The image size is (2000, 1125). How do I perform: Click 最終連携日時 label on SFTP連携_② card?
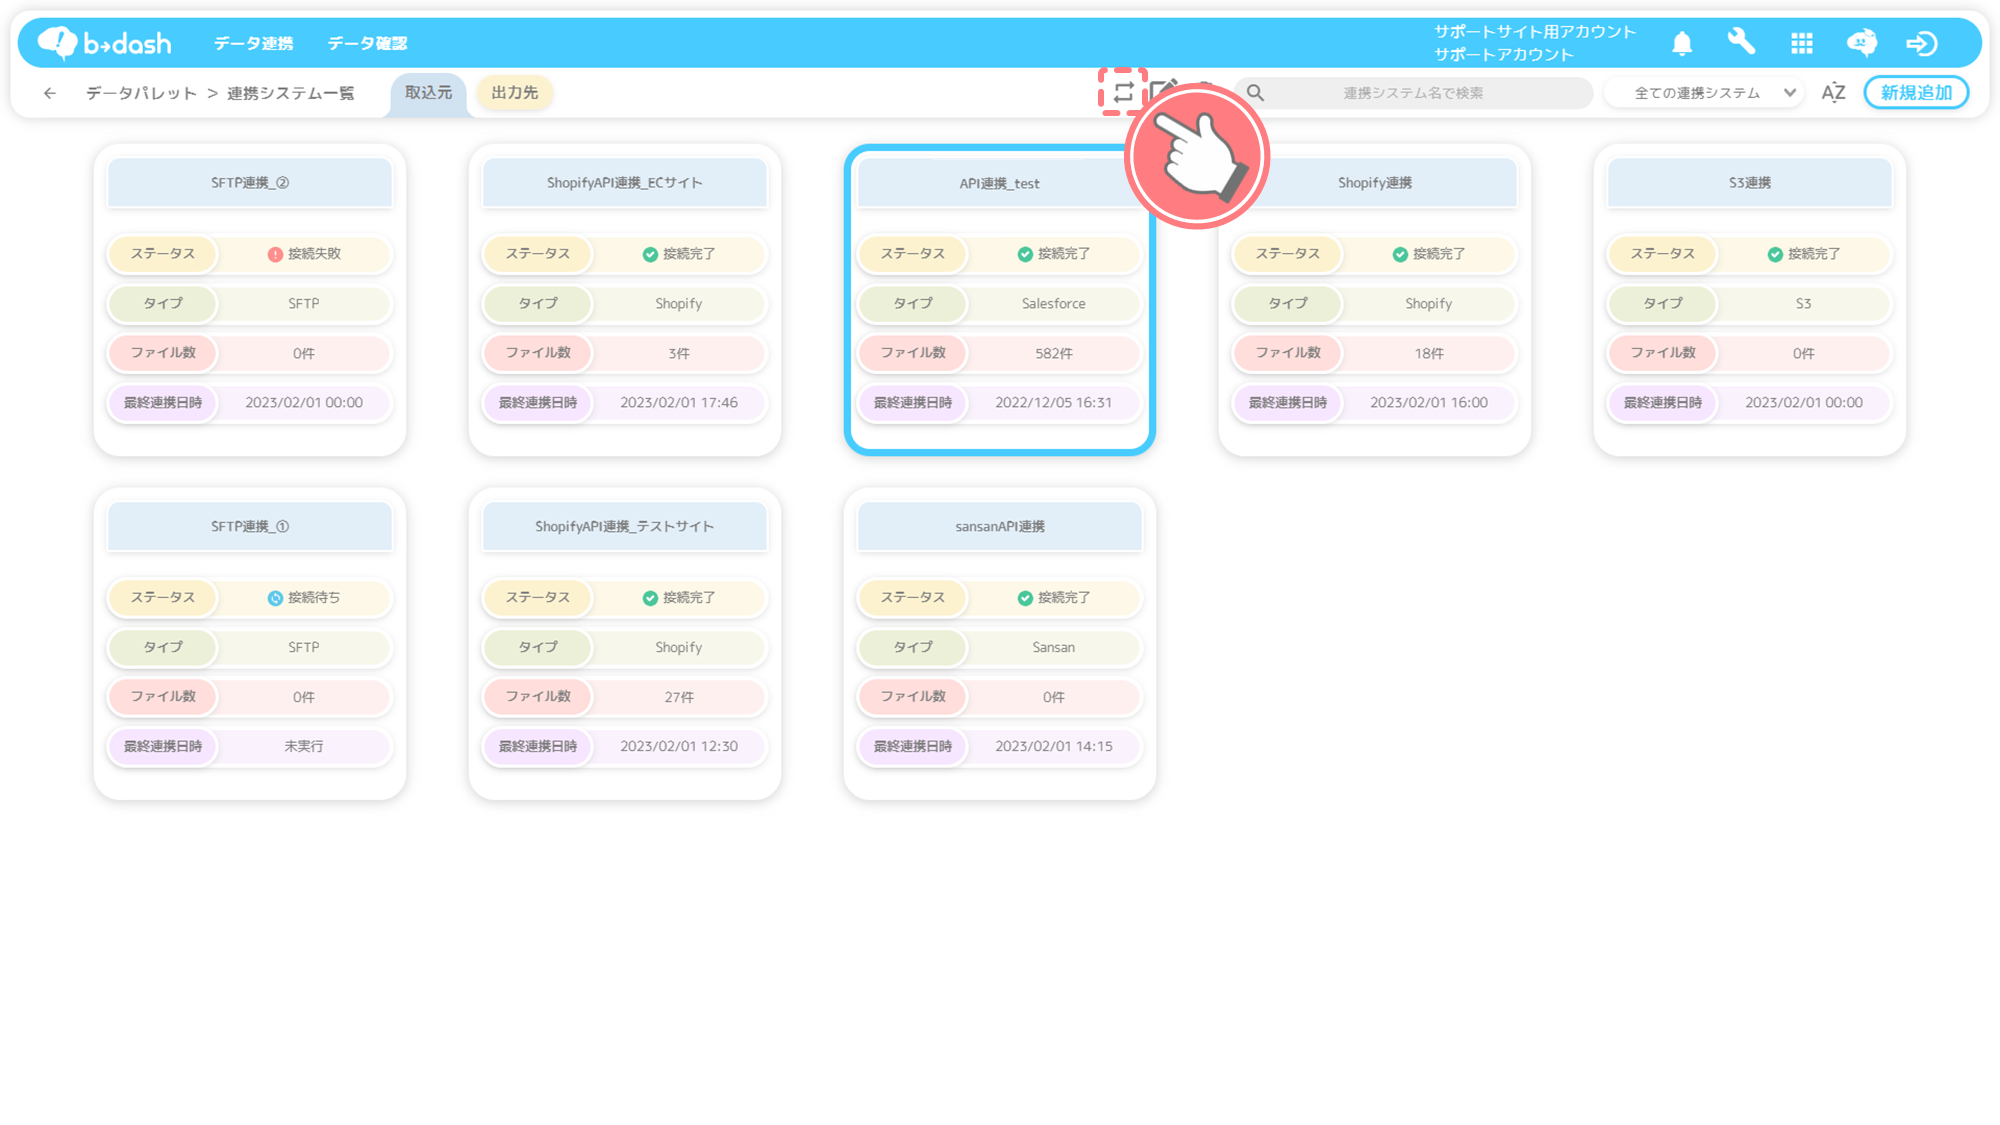162,403
